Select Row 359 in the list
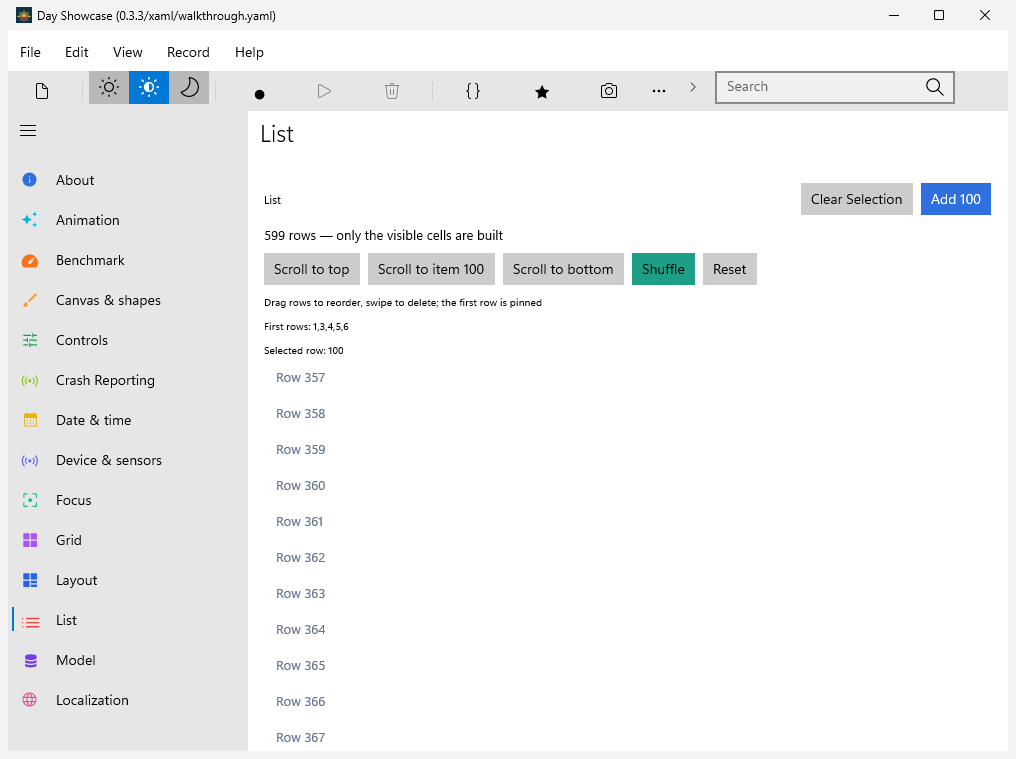The image size is (1016, 759). pos(628,450)
